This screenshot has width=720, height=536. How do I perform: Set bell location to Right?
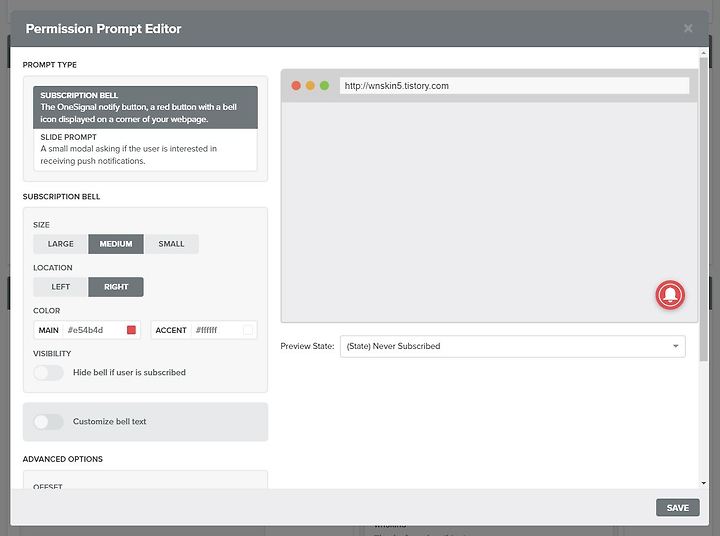[x=116, y=287]
